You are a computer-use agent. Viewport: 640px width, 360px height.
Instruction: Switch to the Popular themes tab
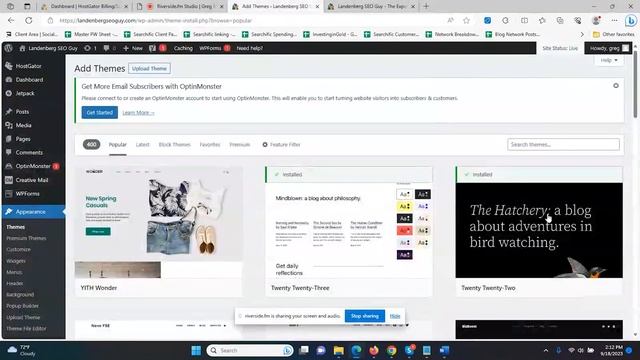(x=118, y=144)
